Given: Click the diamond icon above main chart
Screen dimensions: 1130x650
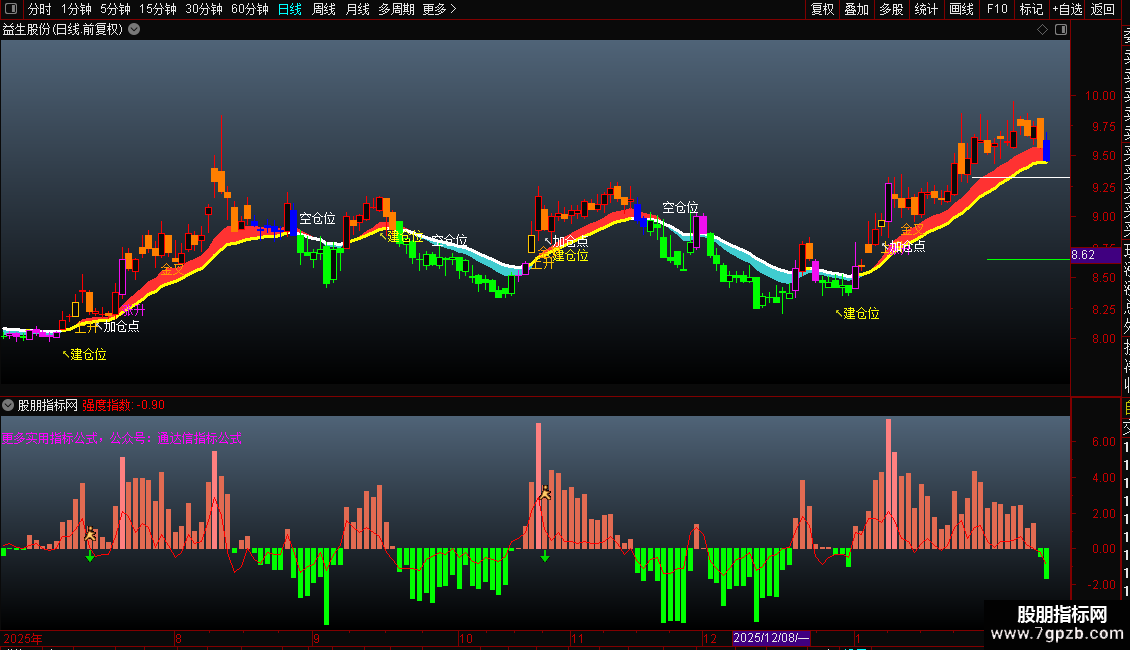Looking at the screenshot, I should 1042,30.
